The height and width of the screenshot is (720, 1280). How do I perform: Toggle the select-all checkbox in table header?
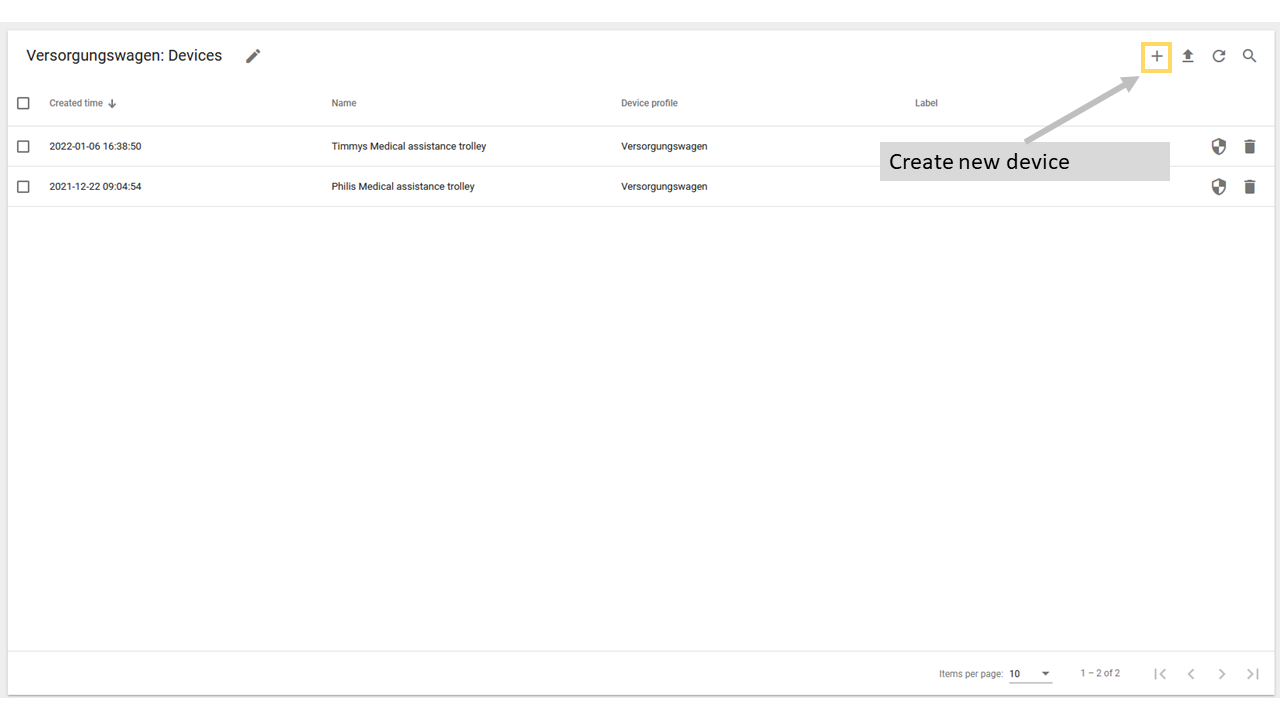point(24,103)
